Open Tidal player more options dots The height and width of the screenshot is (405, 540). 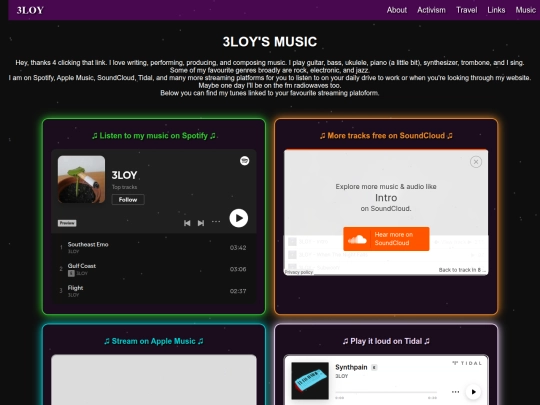(455, 392)
